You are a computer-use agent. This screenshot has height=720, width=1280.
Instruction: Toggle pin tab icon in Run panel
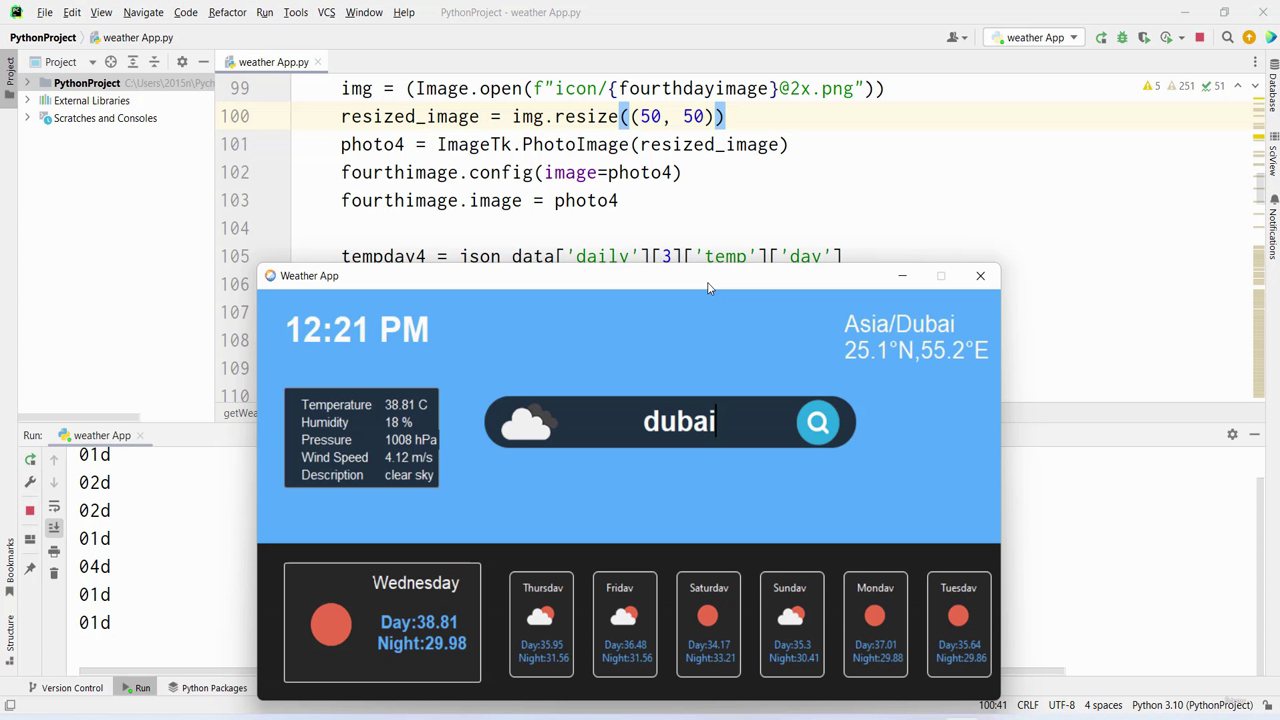[30, 569]
